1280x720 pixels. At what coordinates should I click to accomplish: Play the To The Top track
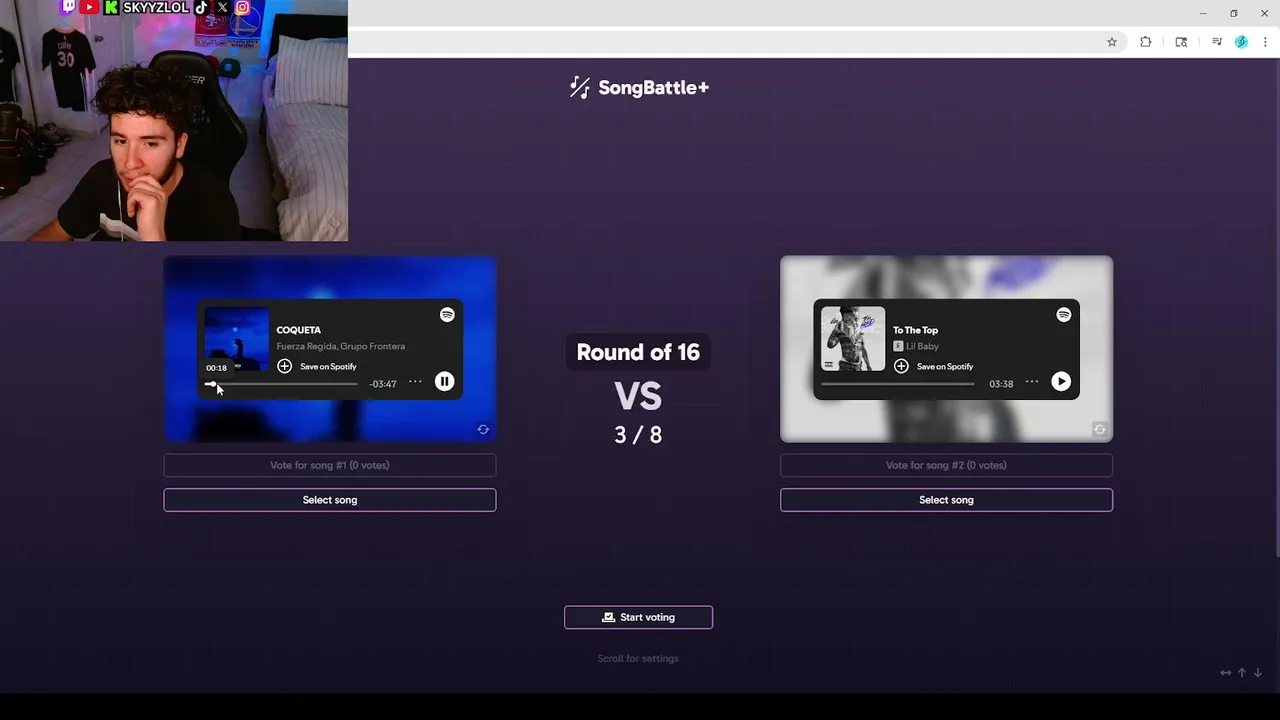[1061, 382]
